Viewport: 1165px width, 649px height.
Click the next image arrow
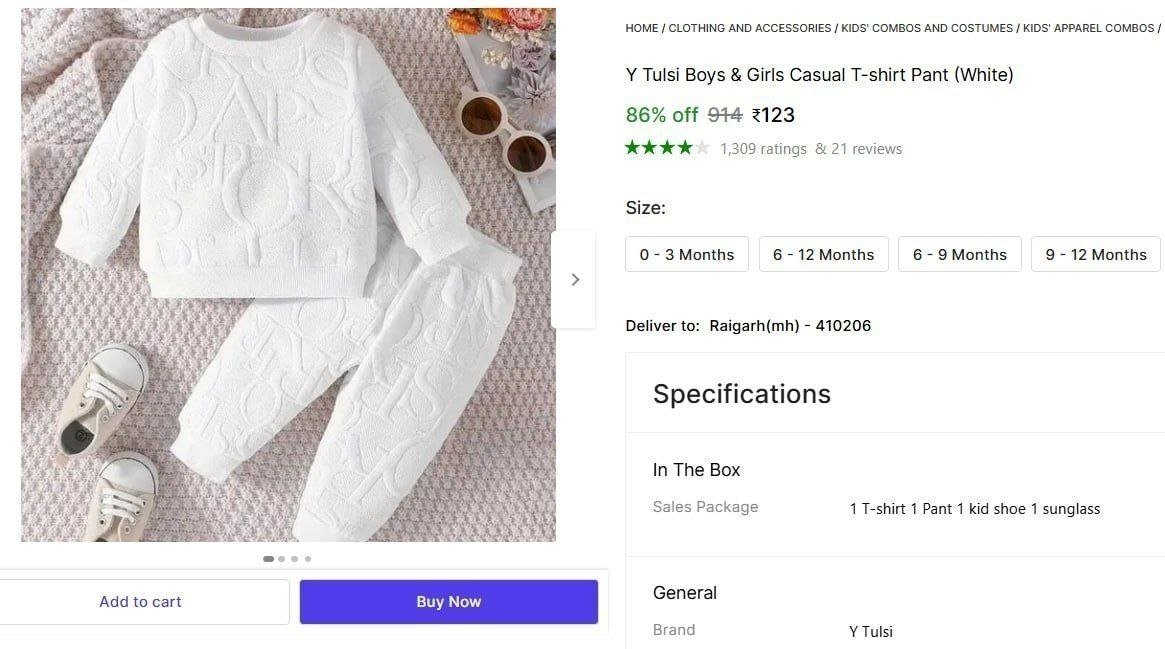pos(574,280)
